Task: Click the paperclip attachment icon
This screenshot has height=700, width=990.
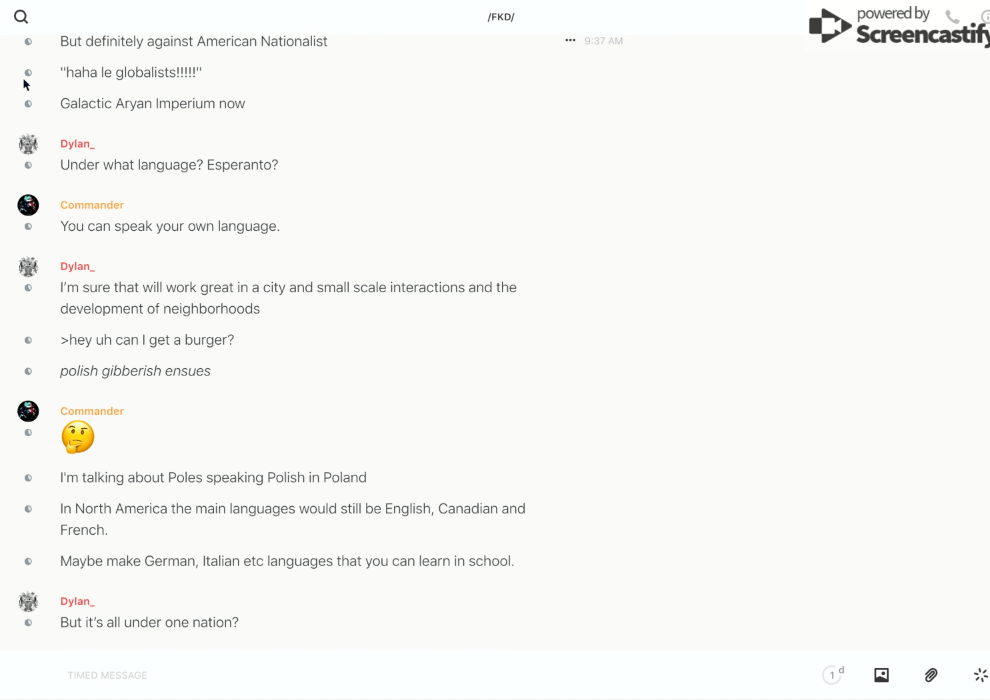Action: click(931, 675)
